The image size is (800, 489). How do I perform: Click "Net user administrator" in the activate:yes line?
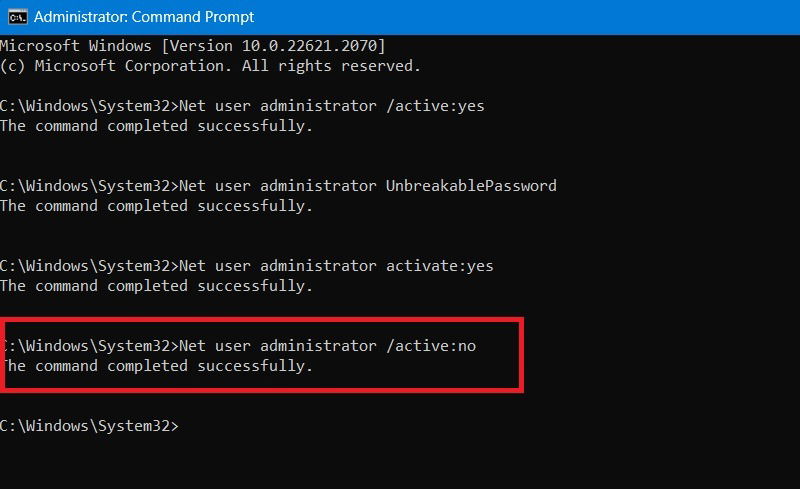click(277, 266)
